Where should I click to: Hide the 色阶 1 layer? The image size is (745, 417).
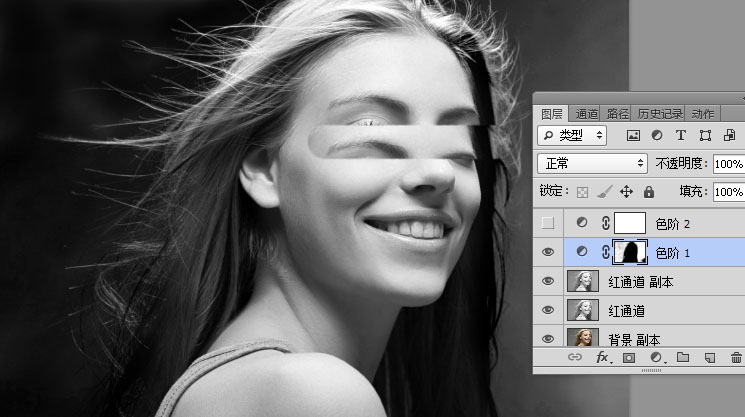(548, 252)
